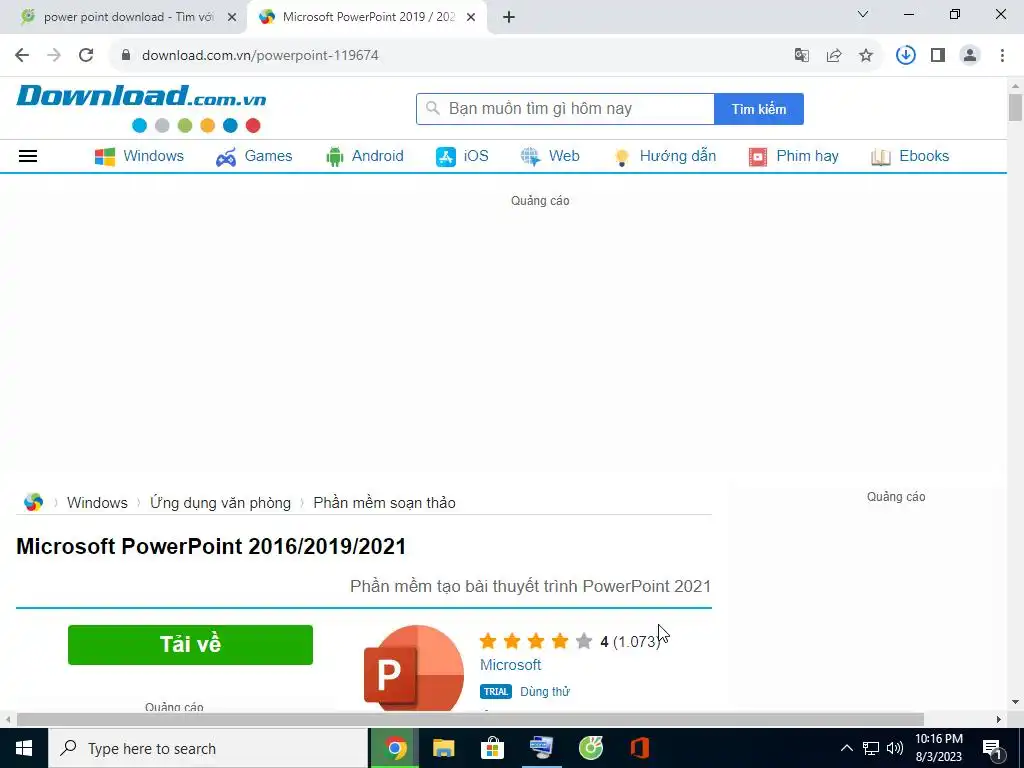The height and width of the screenshot is (768, 1024).
Task: Click Windows taskbar search box
Action: 208,748
